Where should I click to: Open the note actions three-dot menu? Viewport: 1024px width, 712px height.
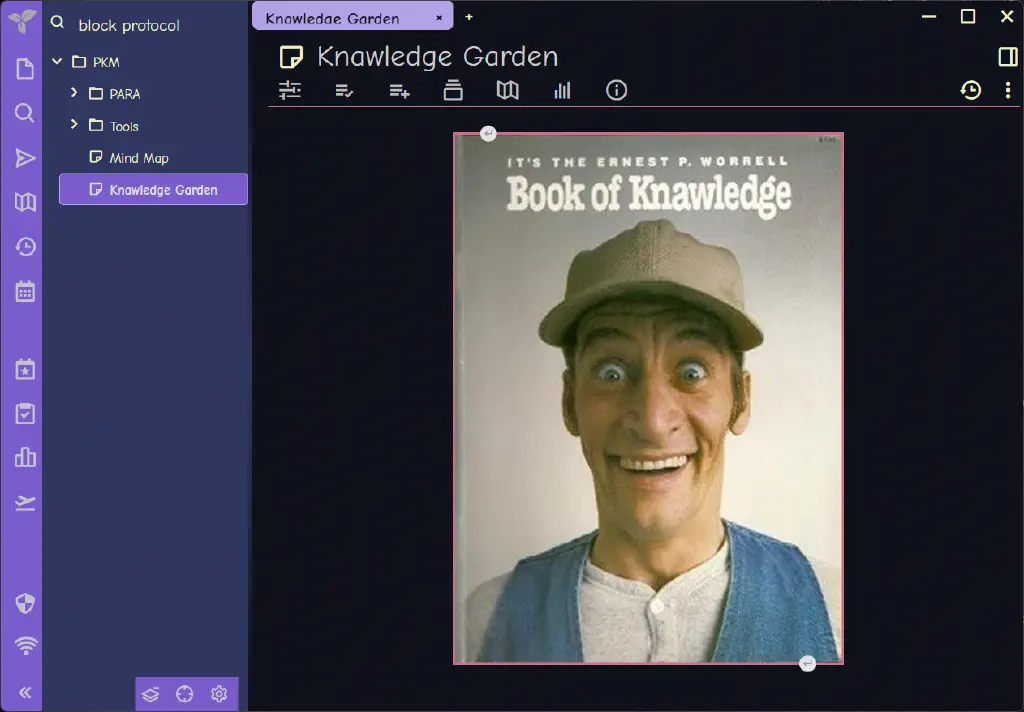pos(1008,90)
